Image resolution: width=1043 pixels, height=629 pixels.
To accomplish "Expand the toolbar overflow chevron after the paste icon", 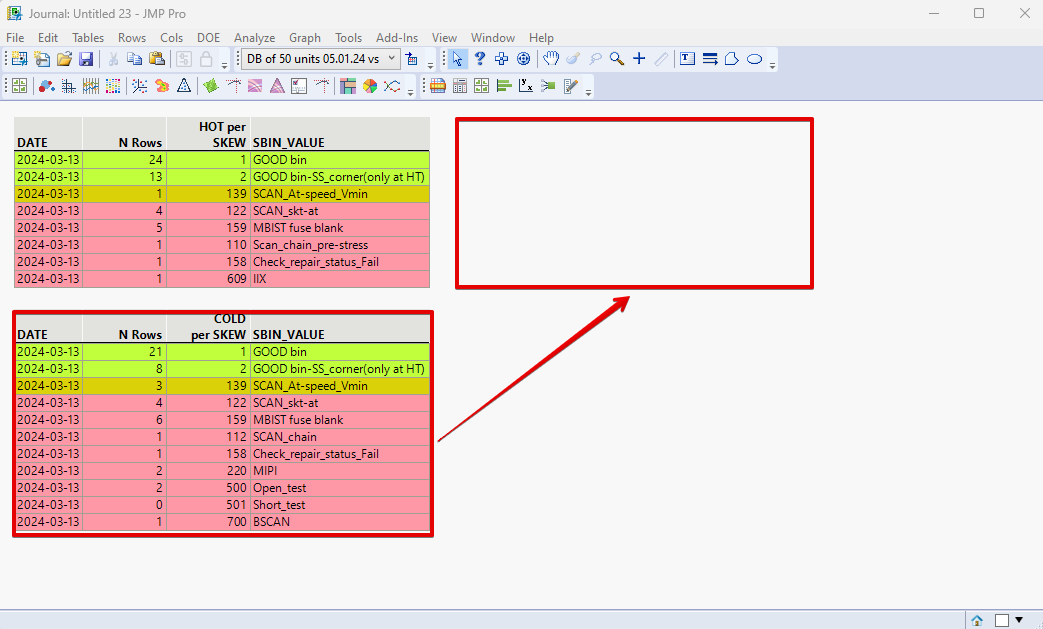I will [x=224, y=64].
